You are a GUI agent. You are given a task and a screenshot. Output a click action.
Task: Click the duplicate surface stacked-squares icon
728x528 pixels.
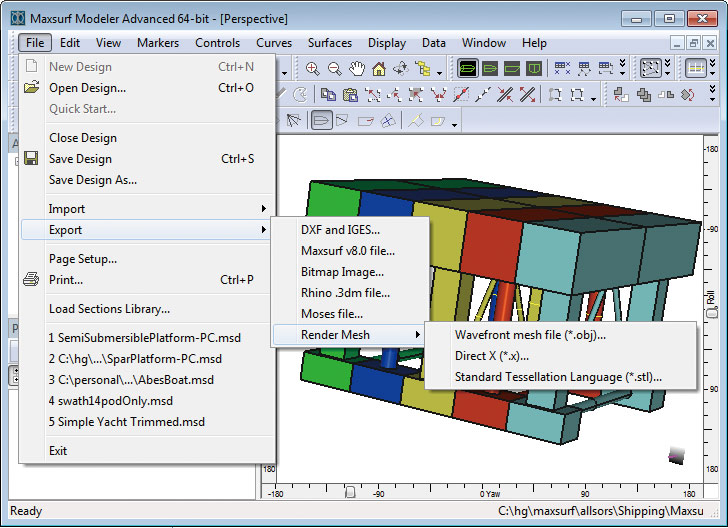(644, 95)
